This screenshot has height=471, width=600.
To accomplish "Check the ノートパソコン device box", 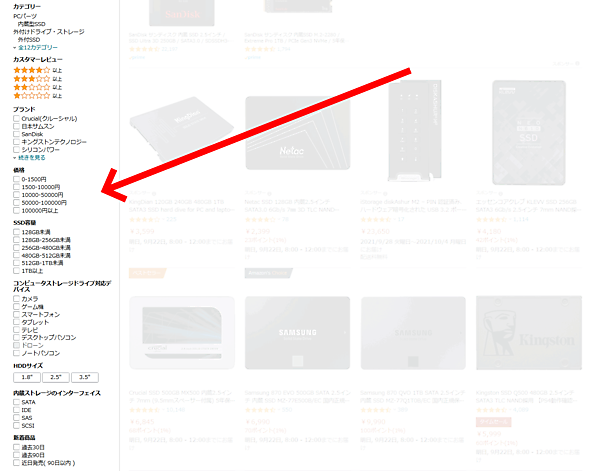I will tap(16, 353).
